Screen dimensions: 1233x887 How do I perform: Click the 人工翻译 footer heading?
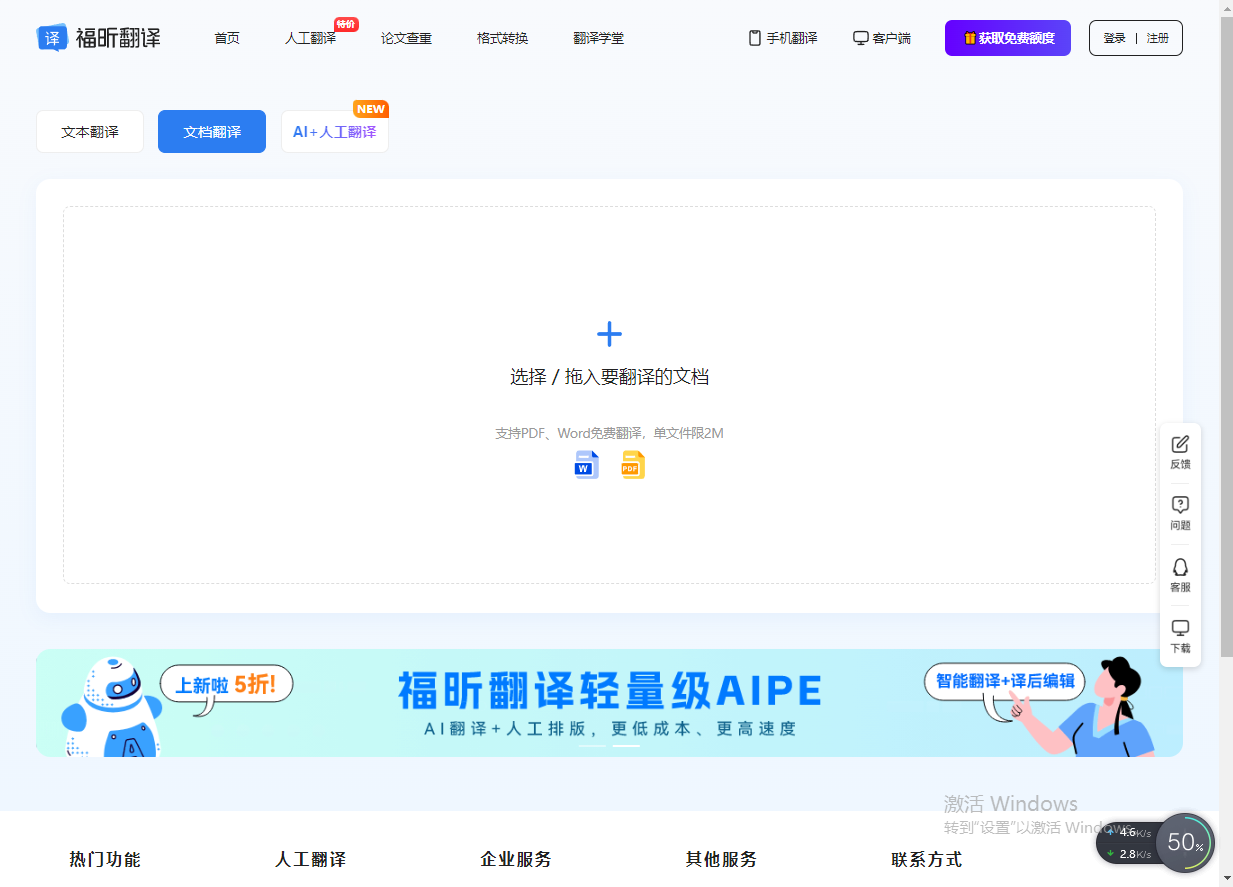click(x=310, y=859)
